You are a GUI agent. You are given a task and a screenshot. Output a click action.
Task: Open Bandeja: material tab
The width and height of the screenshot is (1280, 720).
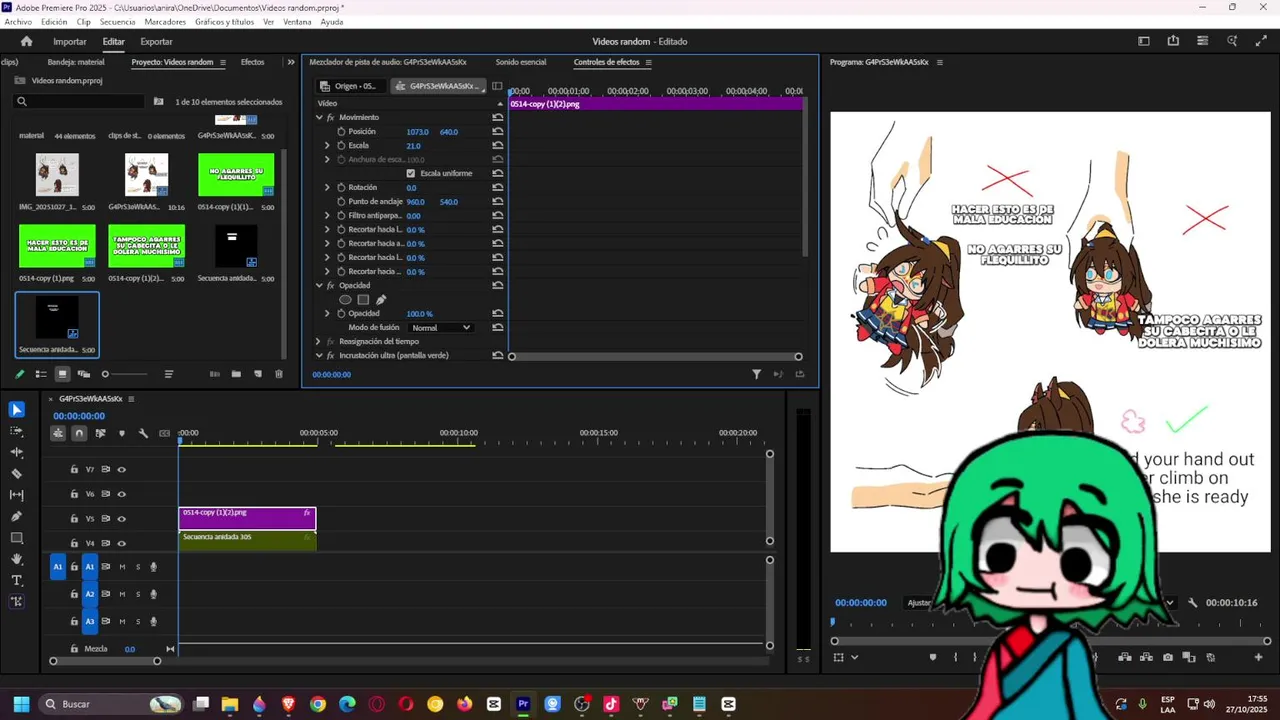click(x=76, y=62)
